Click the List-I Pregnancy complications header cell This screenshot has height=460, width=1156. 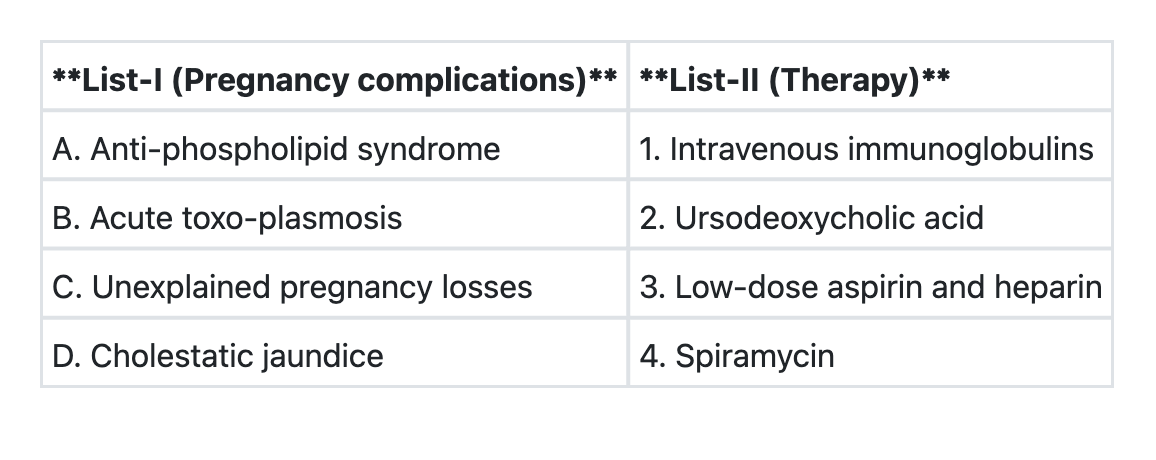[x=334, y=78]
